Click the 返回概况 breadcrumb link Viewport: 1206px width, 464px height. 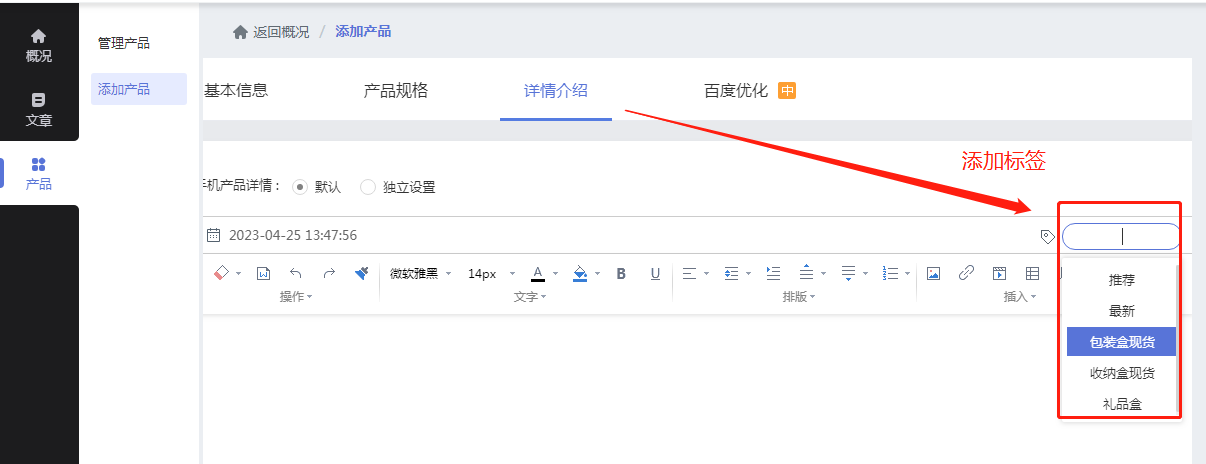pos(281,32)
